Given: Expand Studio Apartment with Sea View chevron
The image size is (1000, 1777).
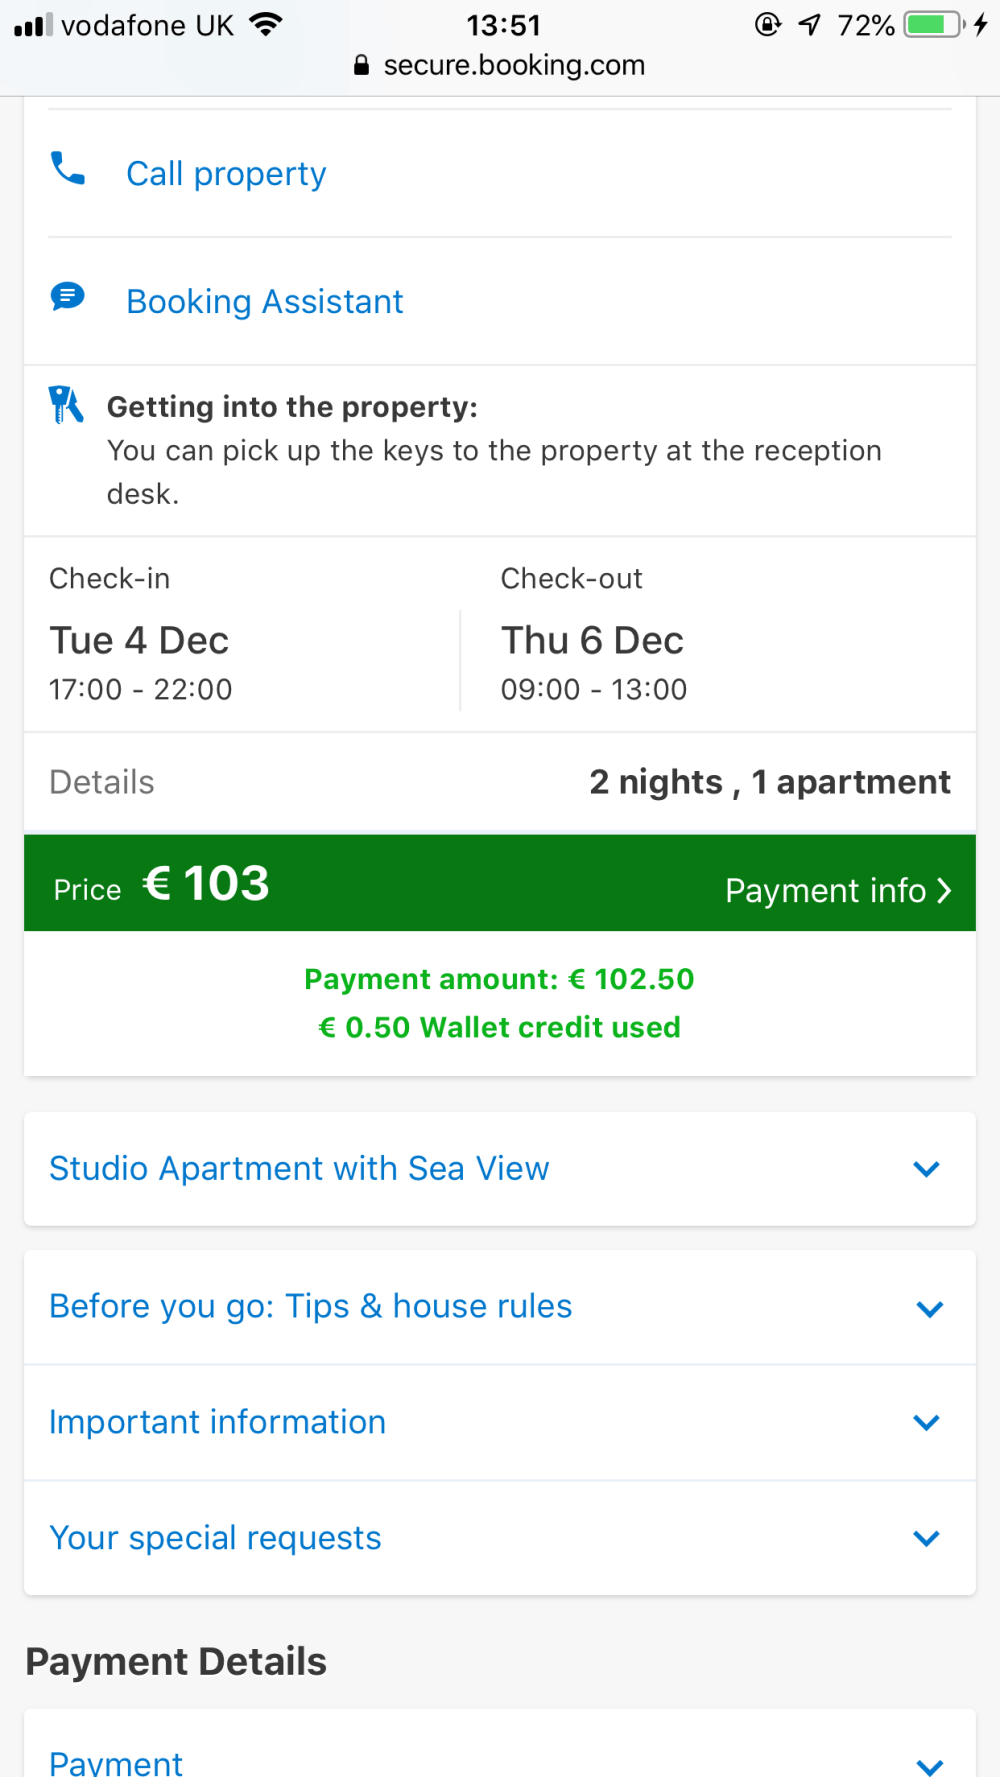Looking at the screenshot, I should (927, 1169).
